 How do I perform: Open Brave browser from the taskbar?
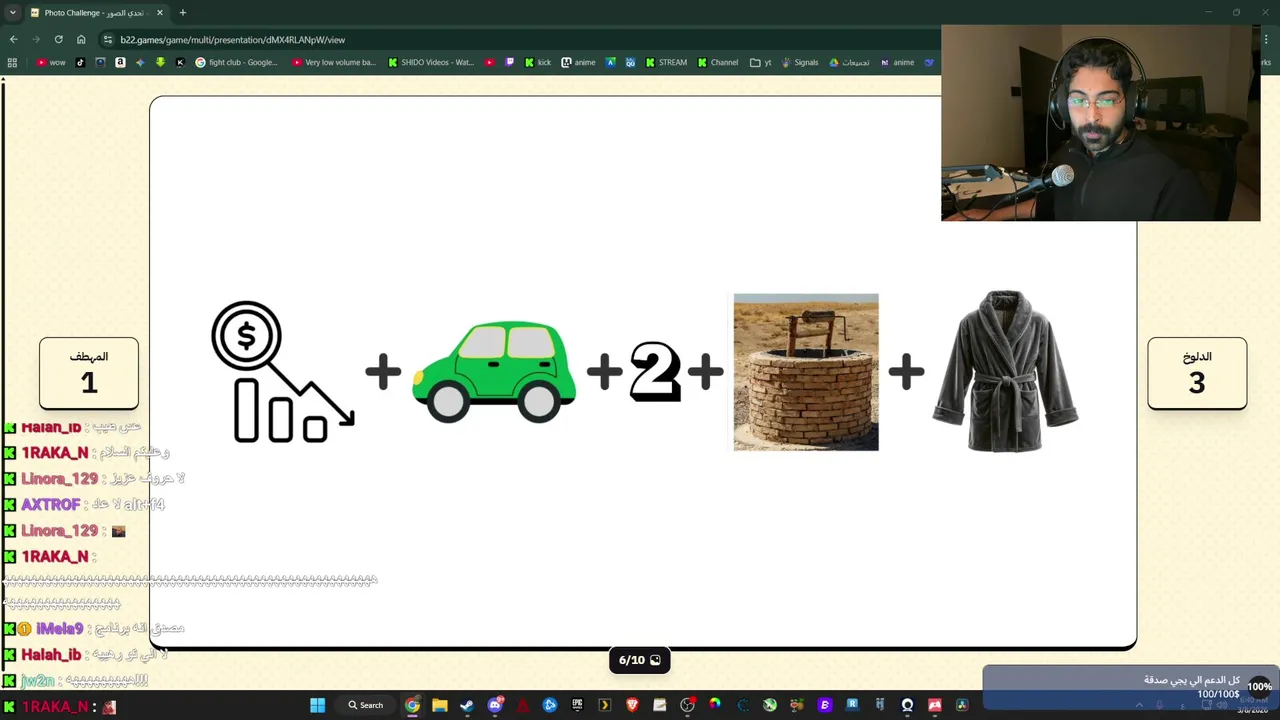click(x=632, y=705)
